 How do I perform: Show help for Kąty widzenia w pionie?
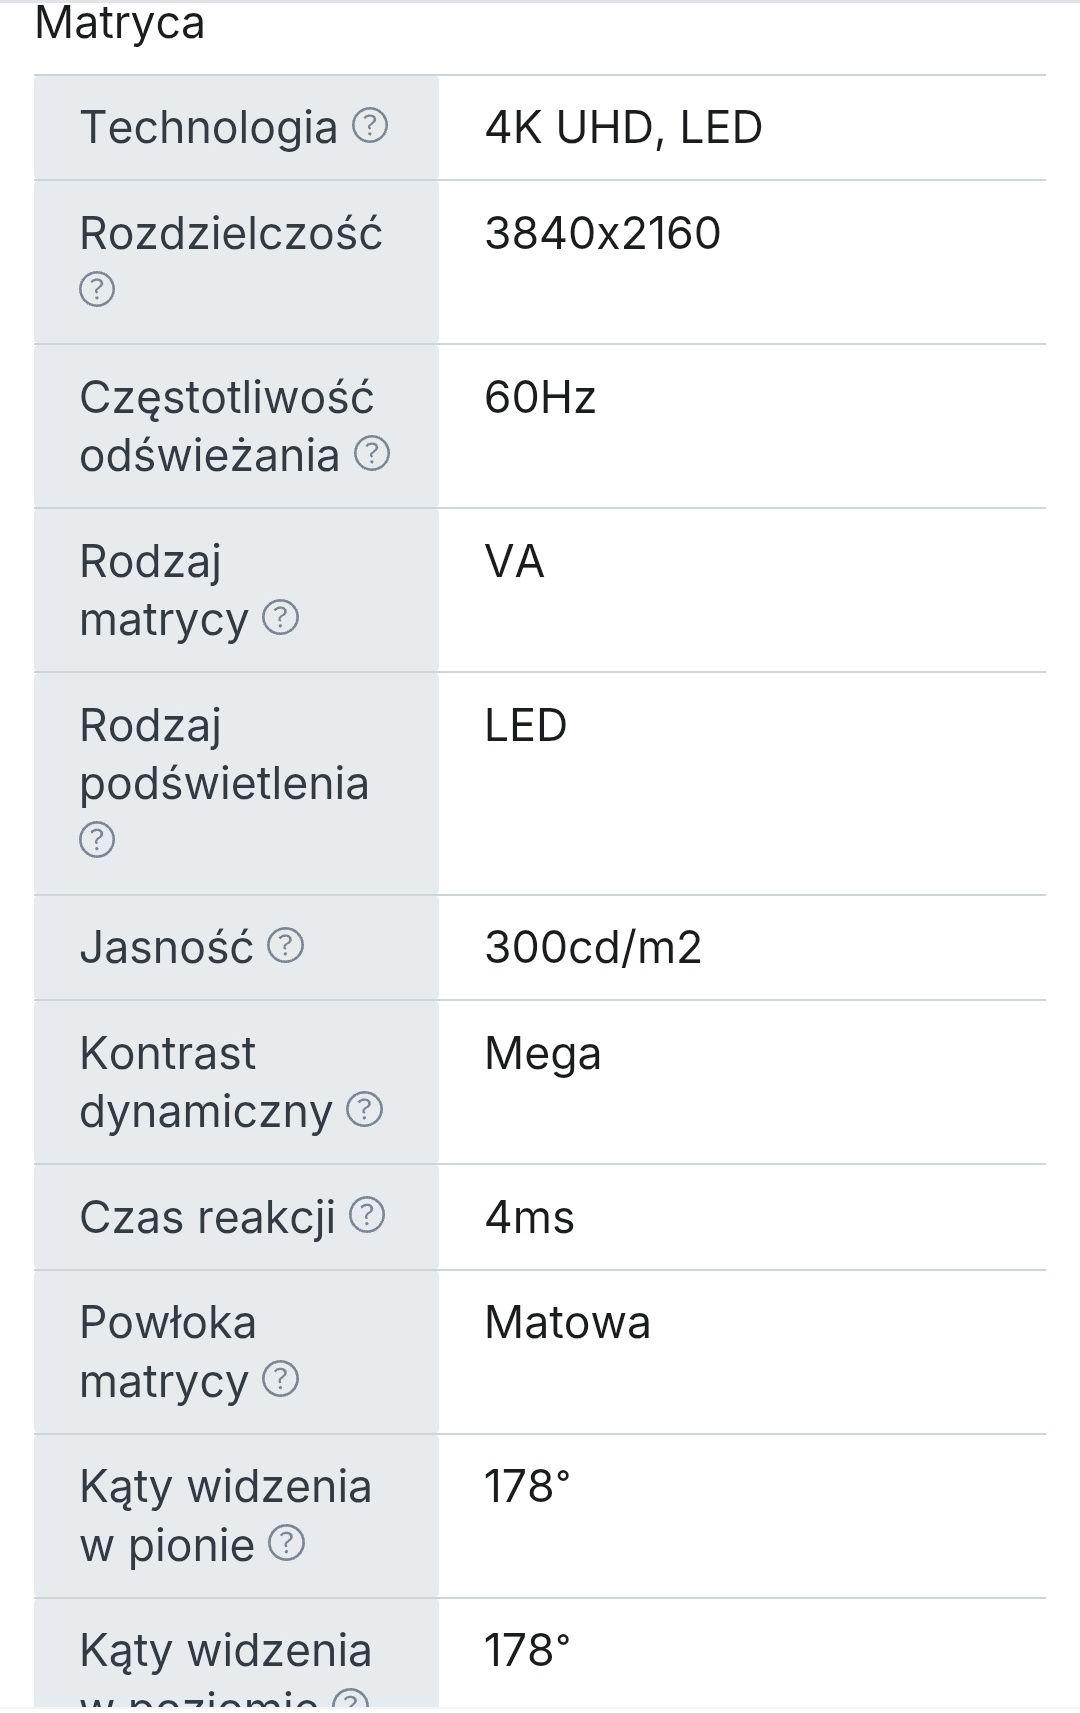click(287, 1543)
